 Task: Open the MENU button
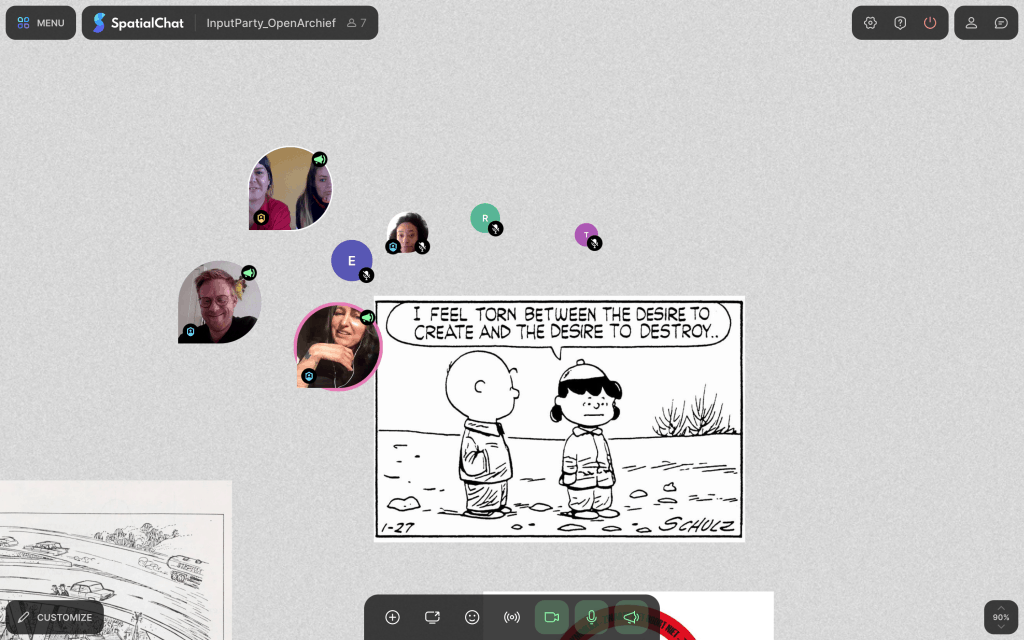40,23
